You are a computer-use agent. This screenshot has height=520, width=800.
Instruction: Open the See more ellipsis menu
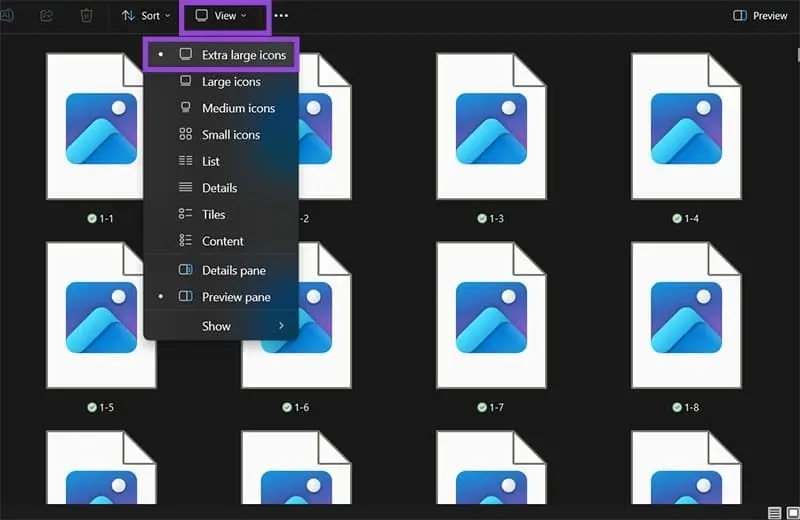coord(281,16)
